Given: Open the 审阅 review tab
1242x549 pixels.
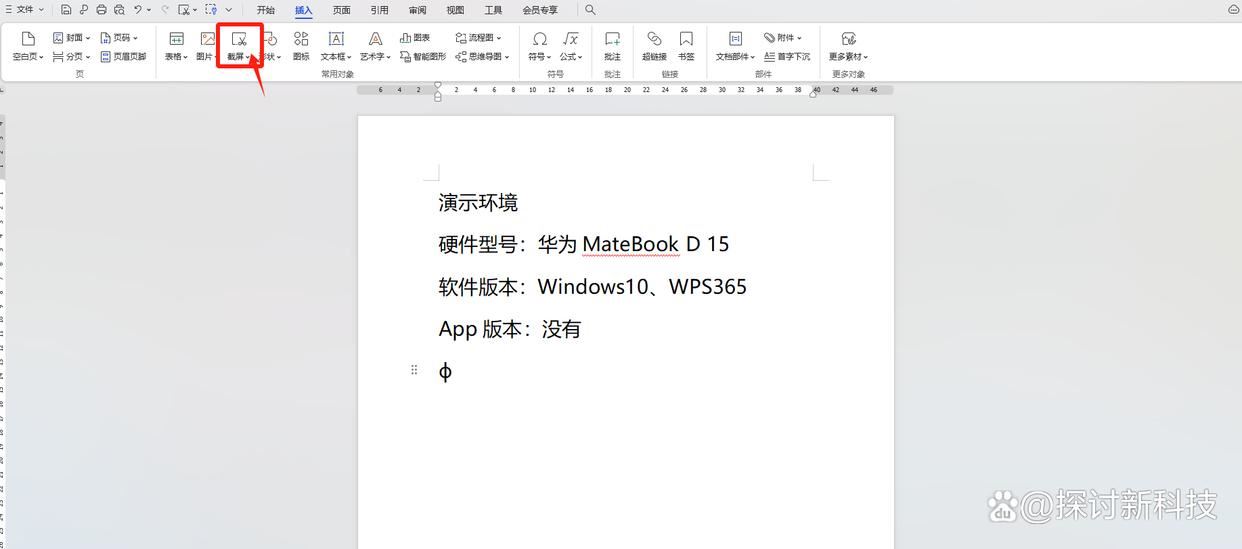Looking at the screenshot, I should pos(417,10).
